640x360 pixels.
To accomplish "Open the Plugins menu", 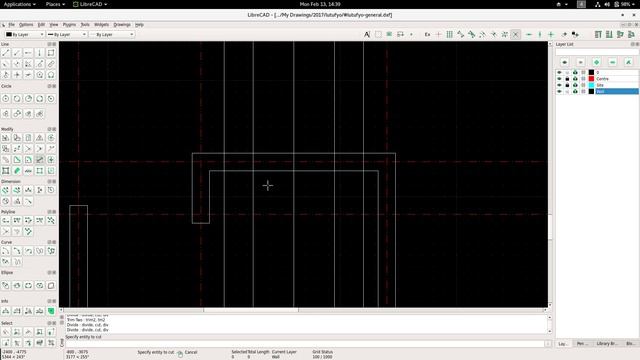I will click(x=69, y=25).
